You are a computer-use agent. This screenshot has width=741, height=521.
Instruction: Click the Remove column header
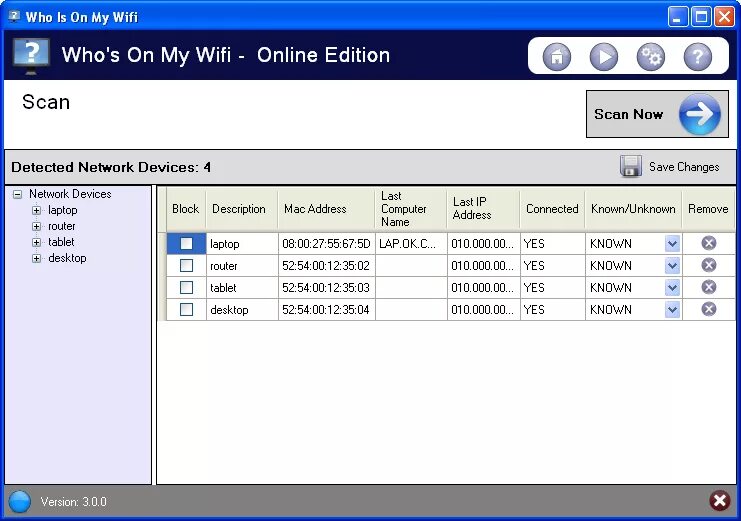coord(708,209)
